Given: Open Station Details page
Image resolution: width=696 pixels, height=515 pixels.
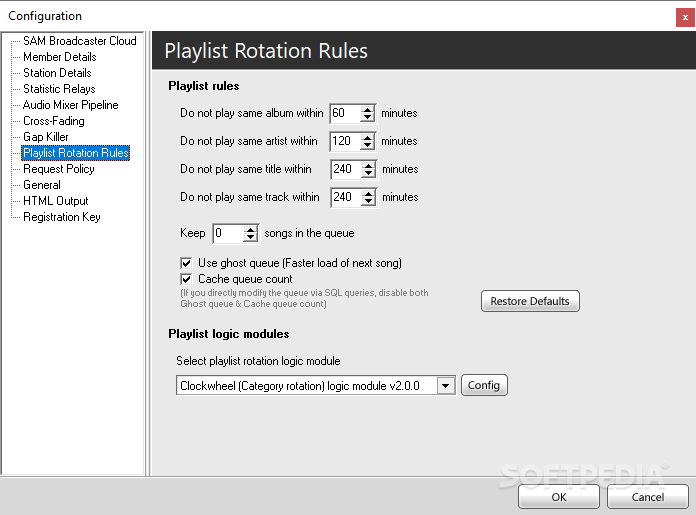Looking at the screenshot, I should [57, 73].
